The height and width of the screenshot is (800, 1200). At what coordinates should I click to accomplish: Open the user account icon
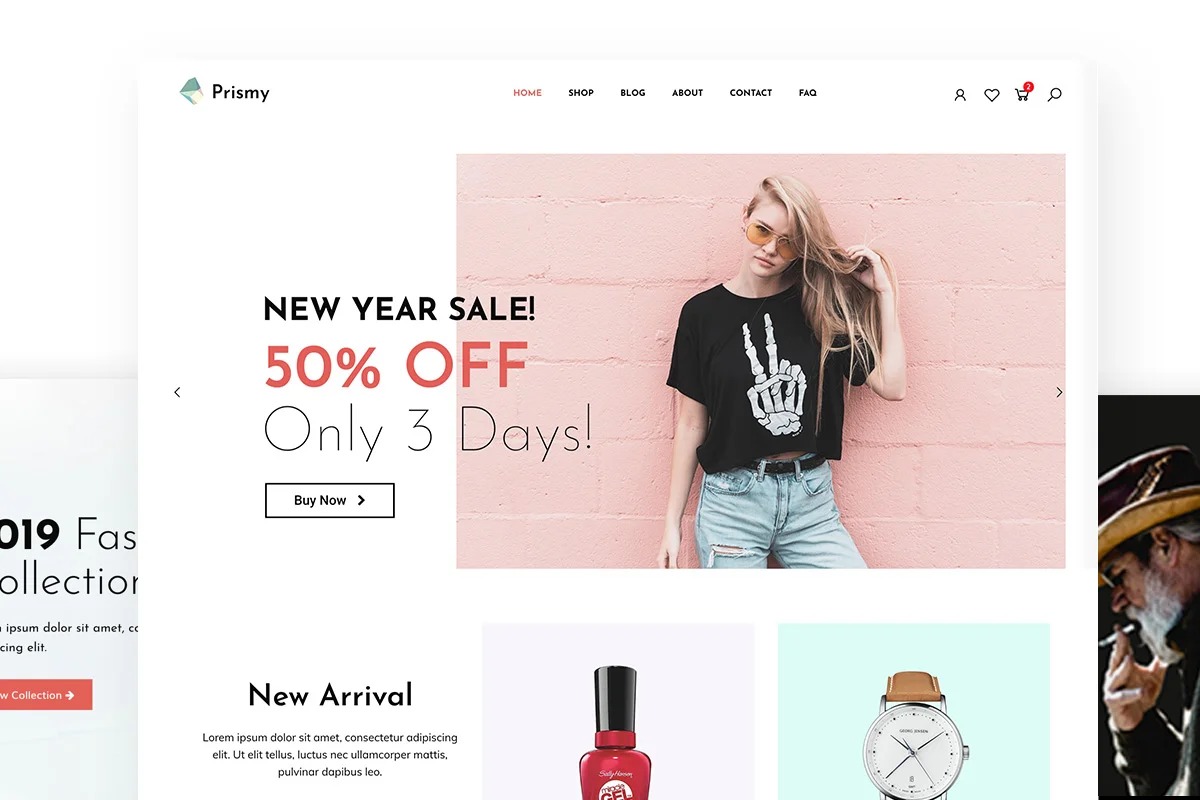click(960, 95)
